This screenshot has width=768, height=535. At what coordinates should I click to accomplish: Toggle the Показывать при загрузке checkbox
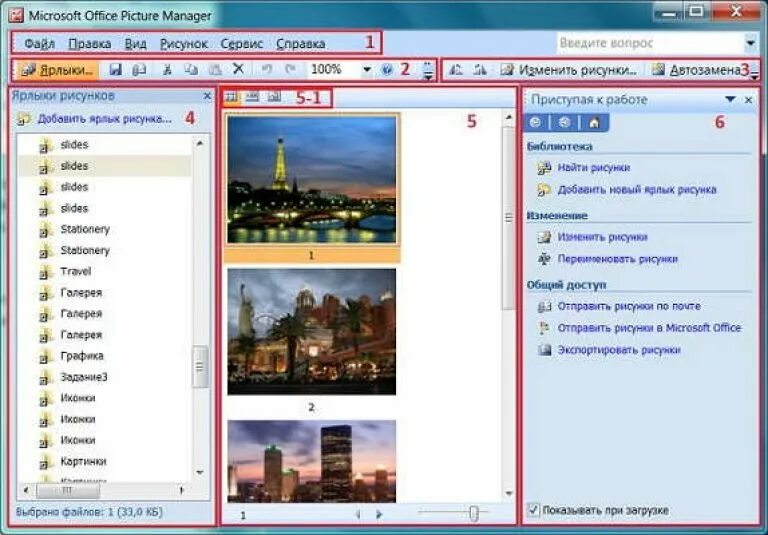[x=533, y=510]
